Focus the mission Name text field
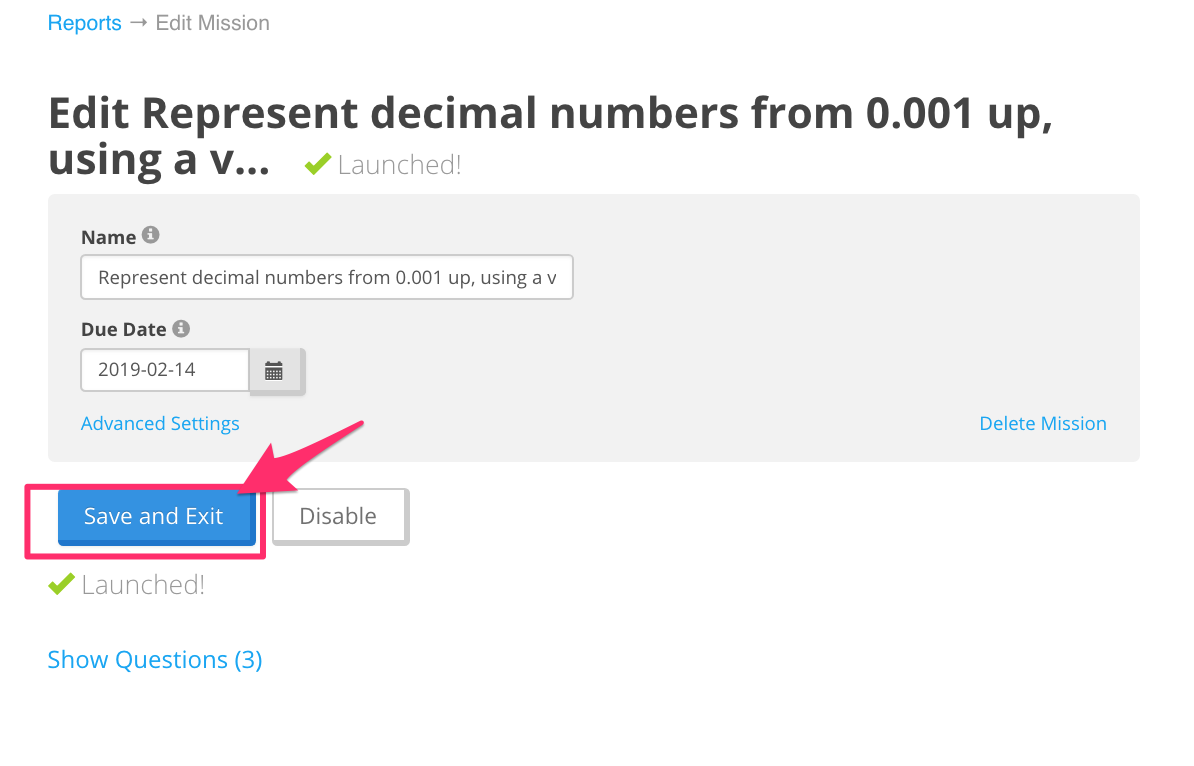Screen dimensions: 1194x766 point(327,277)
